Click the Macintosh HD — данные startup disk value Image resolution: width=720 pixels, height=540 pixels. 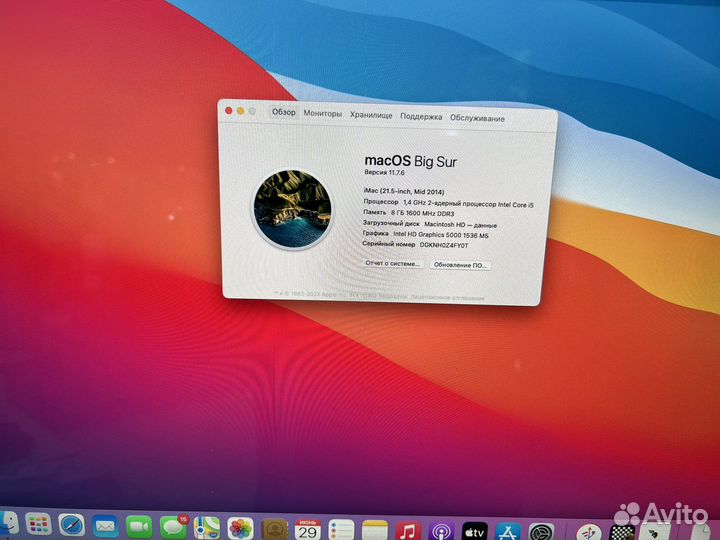(x=461, y=225)
